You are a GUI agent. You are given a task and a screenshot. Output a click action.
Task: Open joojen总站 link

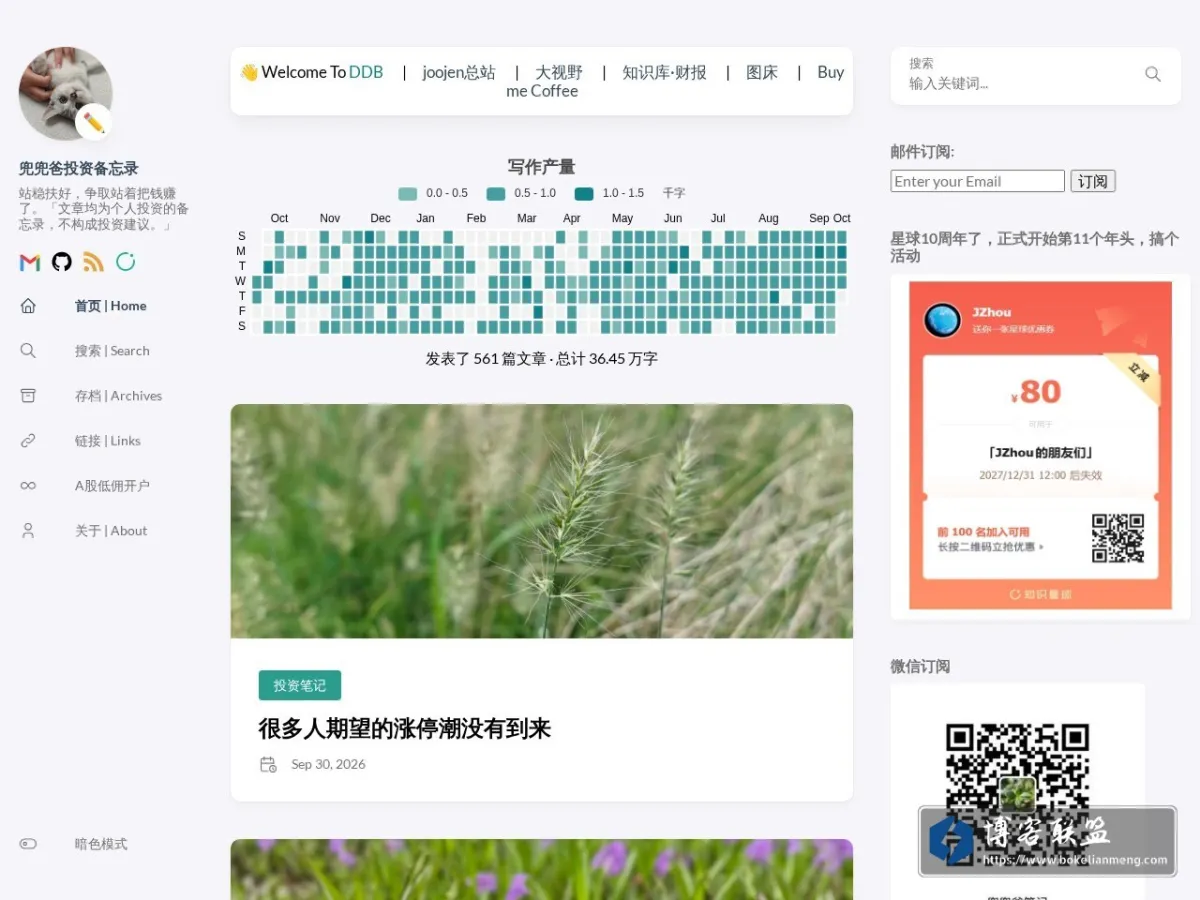459,72
